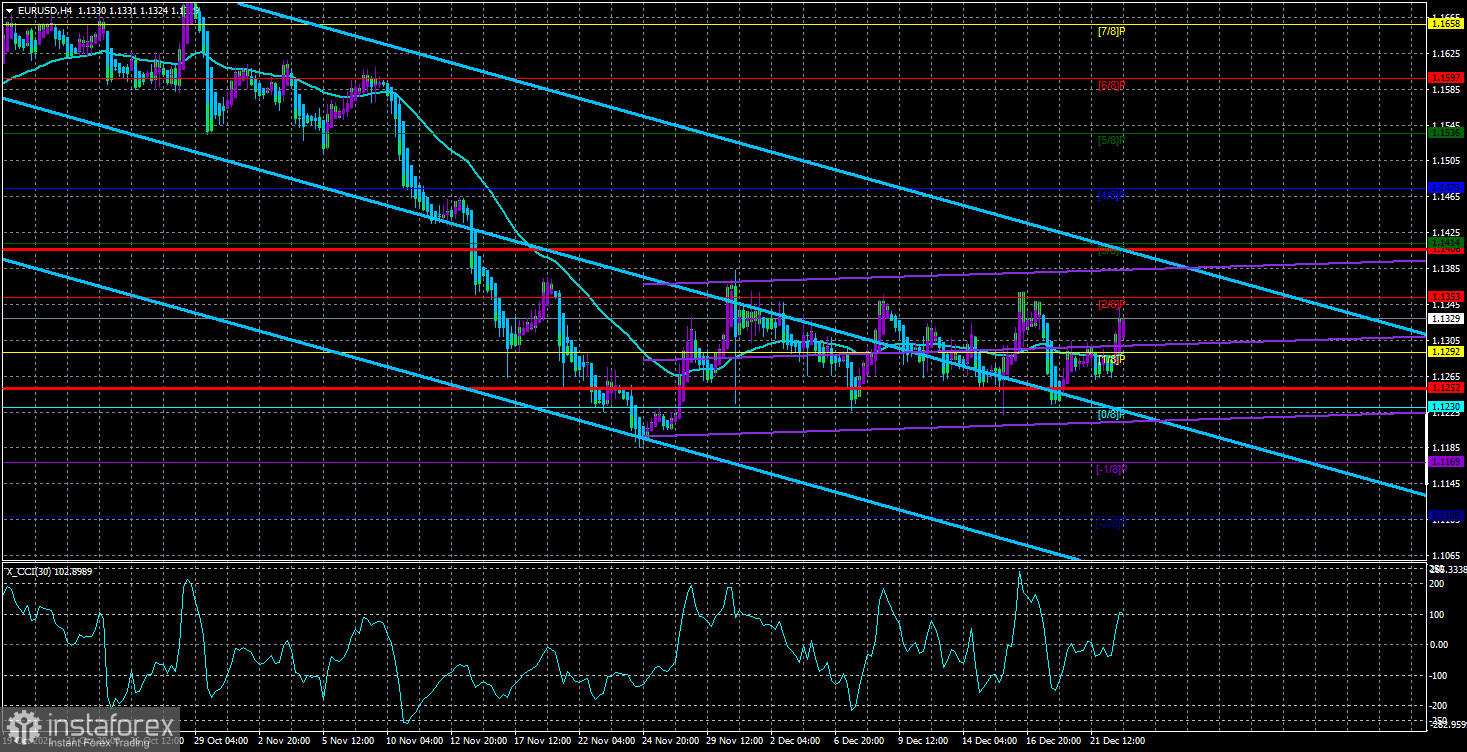Click the 16 Dec 20:00 time label
Screen dimensions: 1467x752
click(1056, 741)
